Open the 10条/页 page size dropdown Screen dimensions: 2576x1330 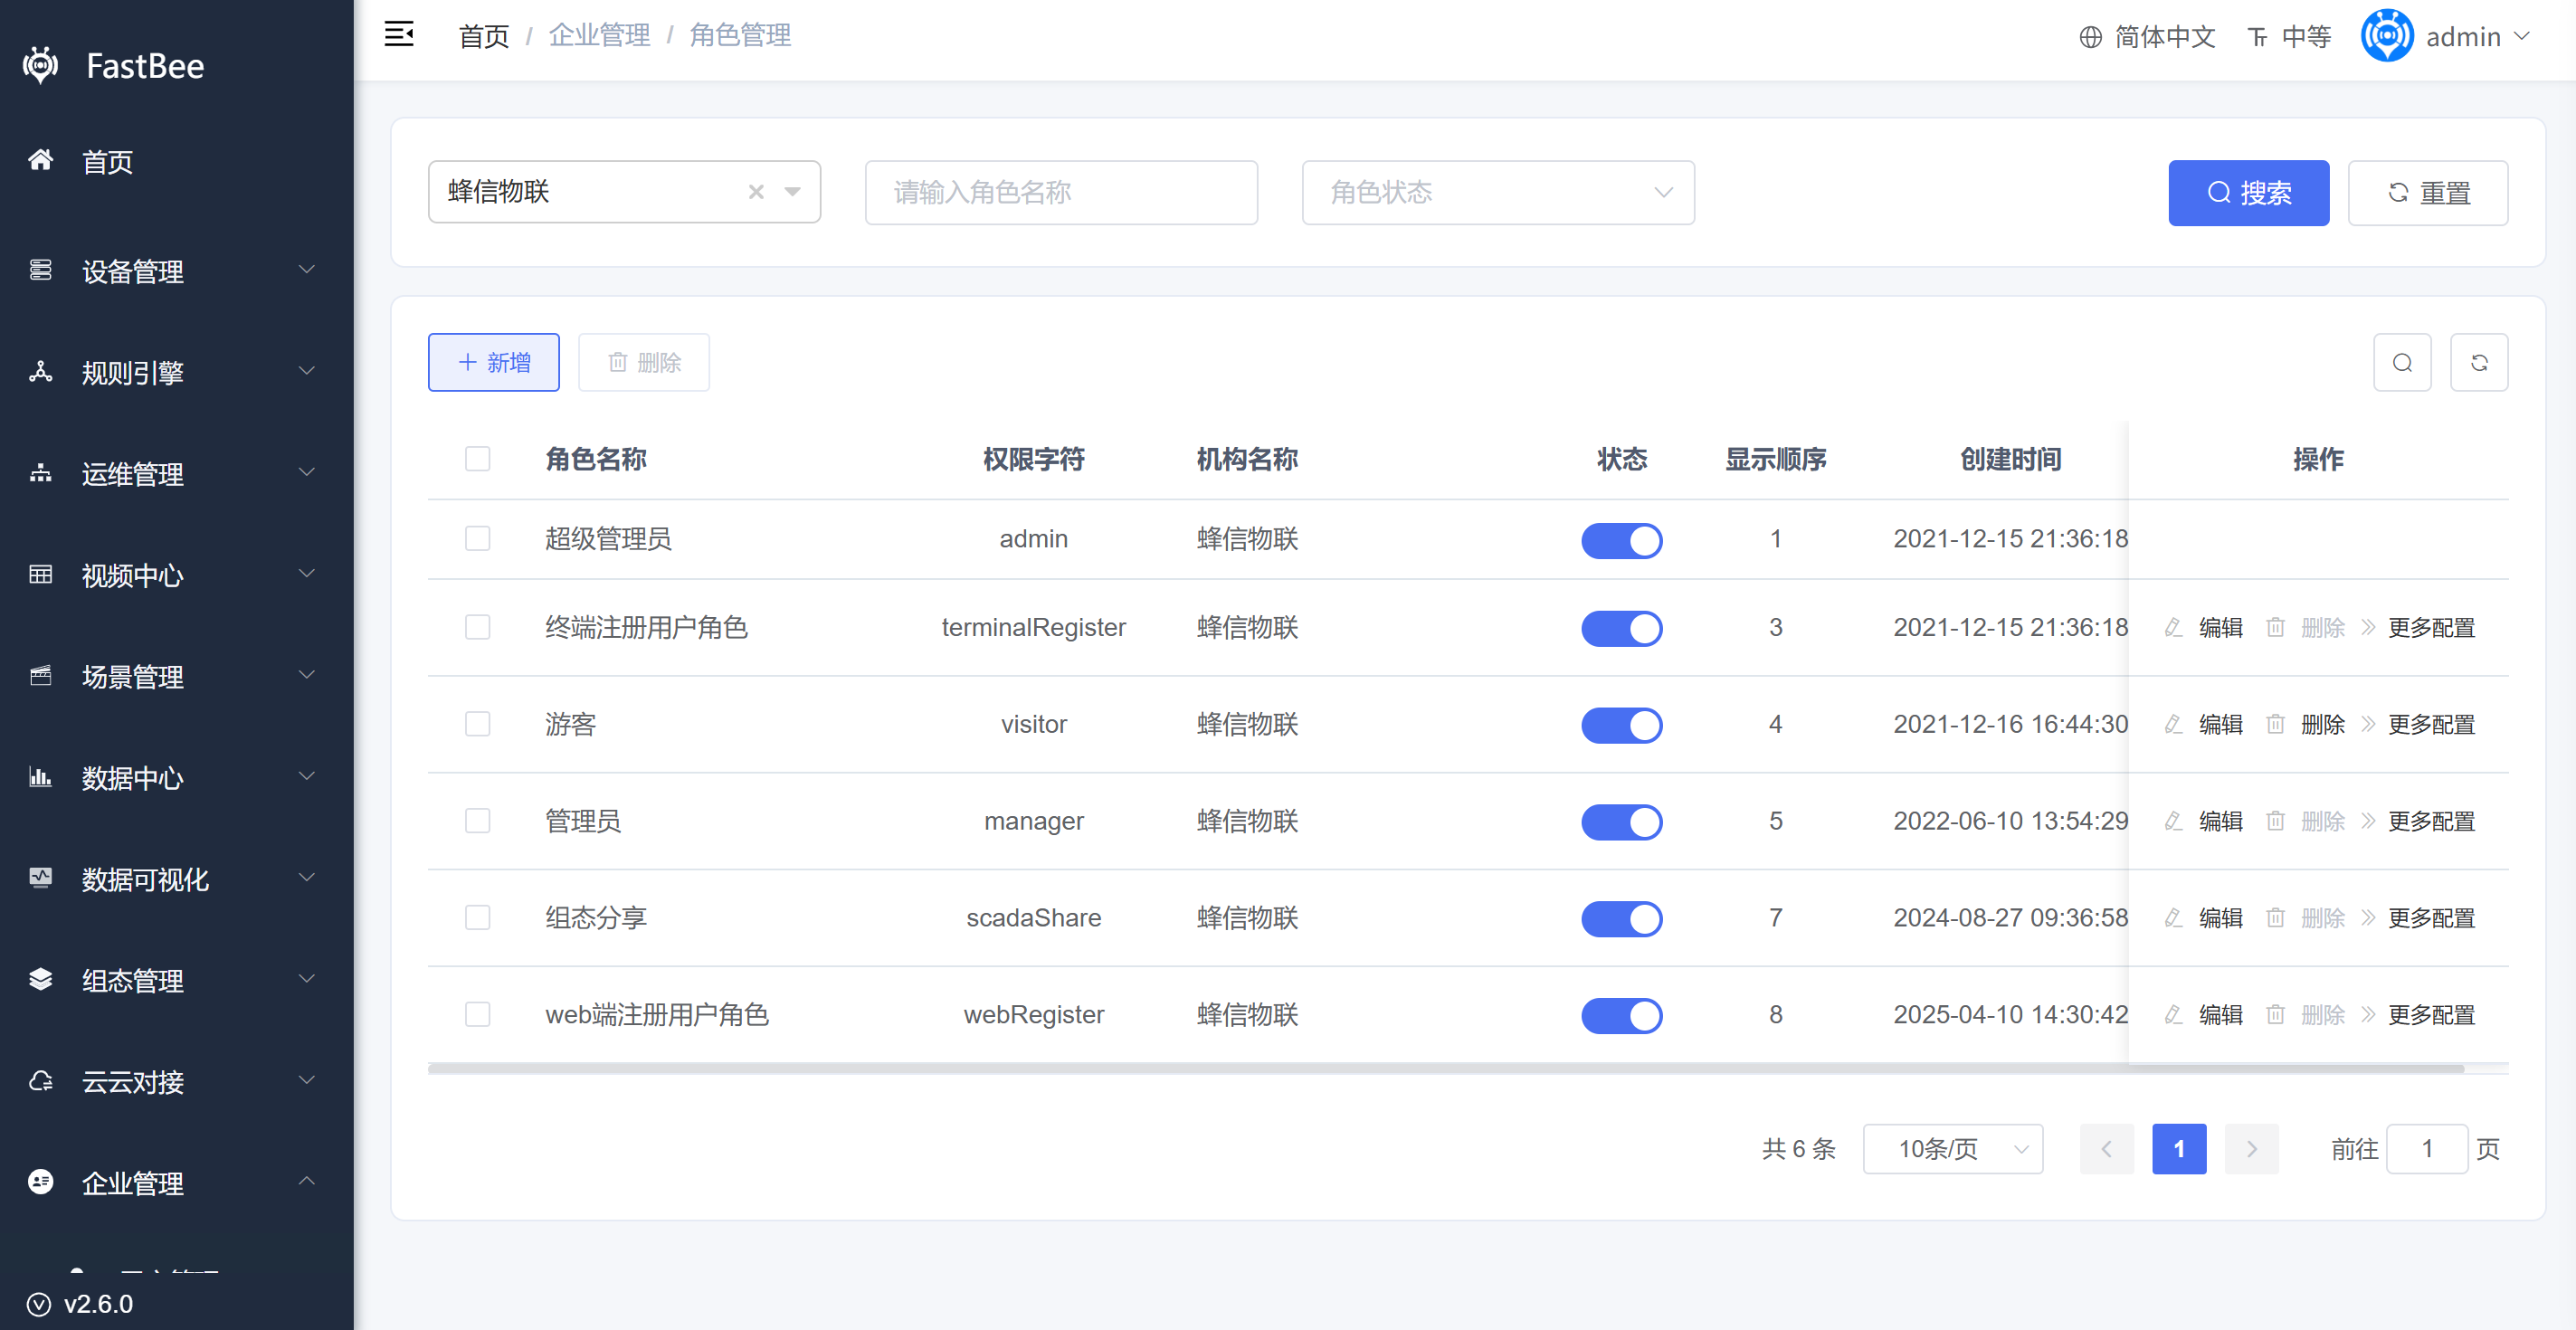(x=1952, y=1149)
